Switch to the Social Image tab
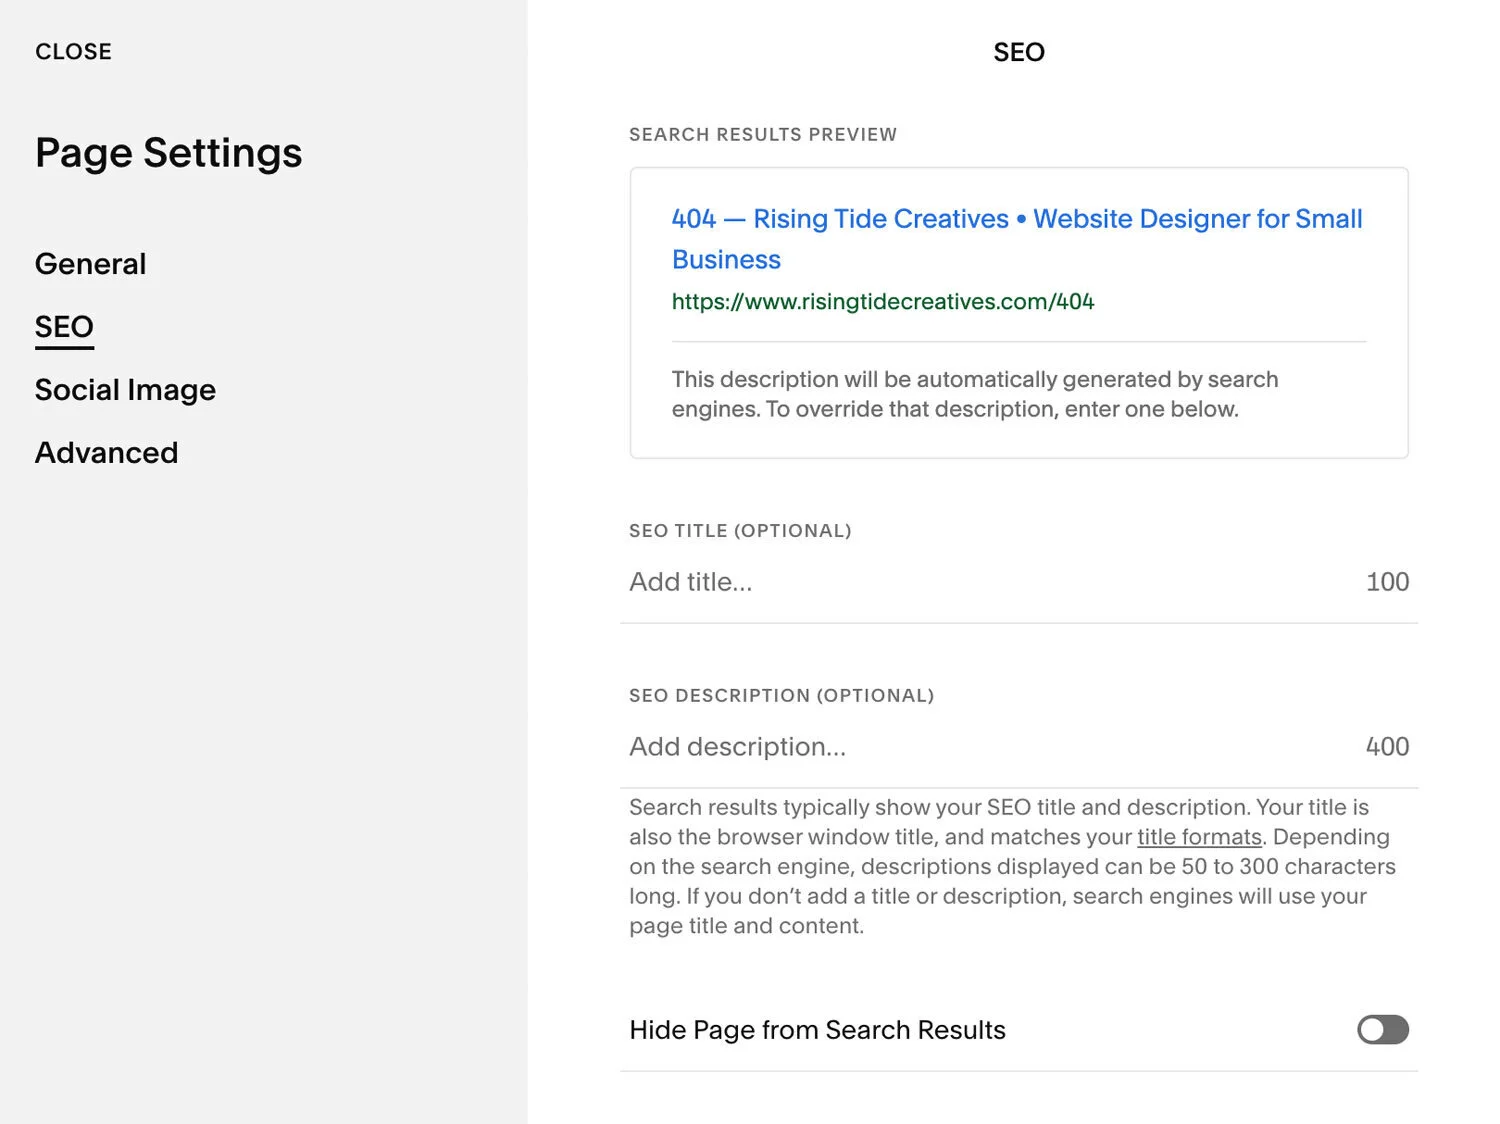 [x=125, y=390]
